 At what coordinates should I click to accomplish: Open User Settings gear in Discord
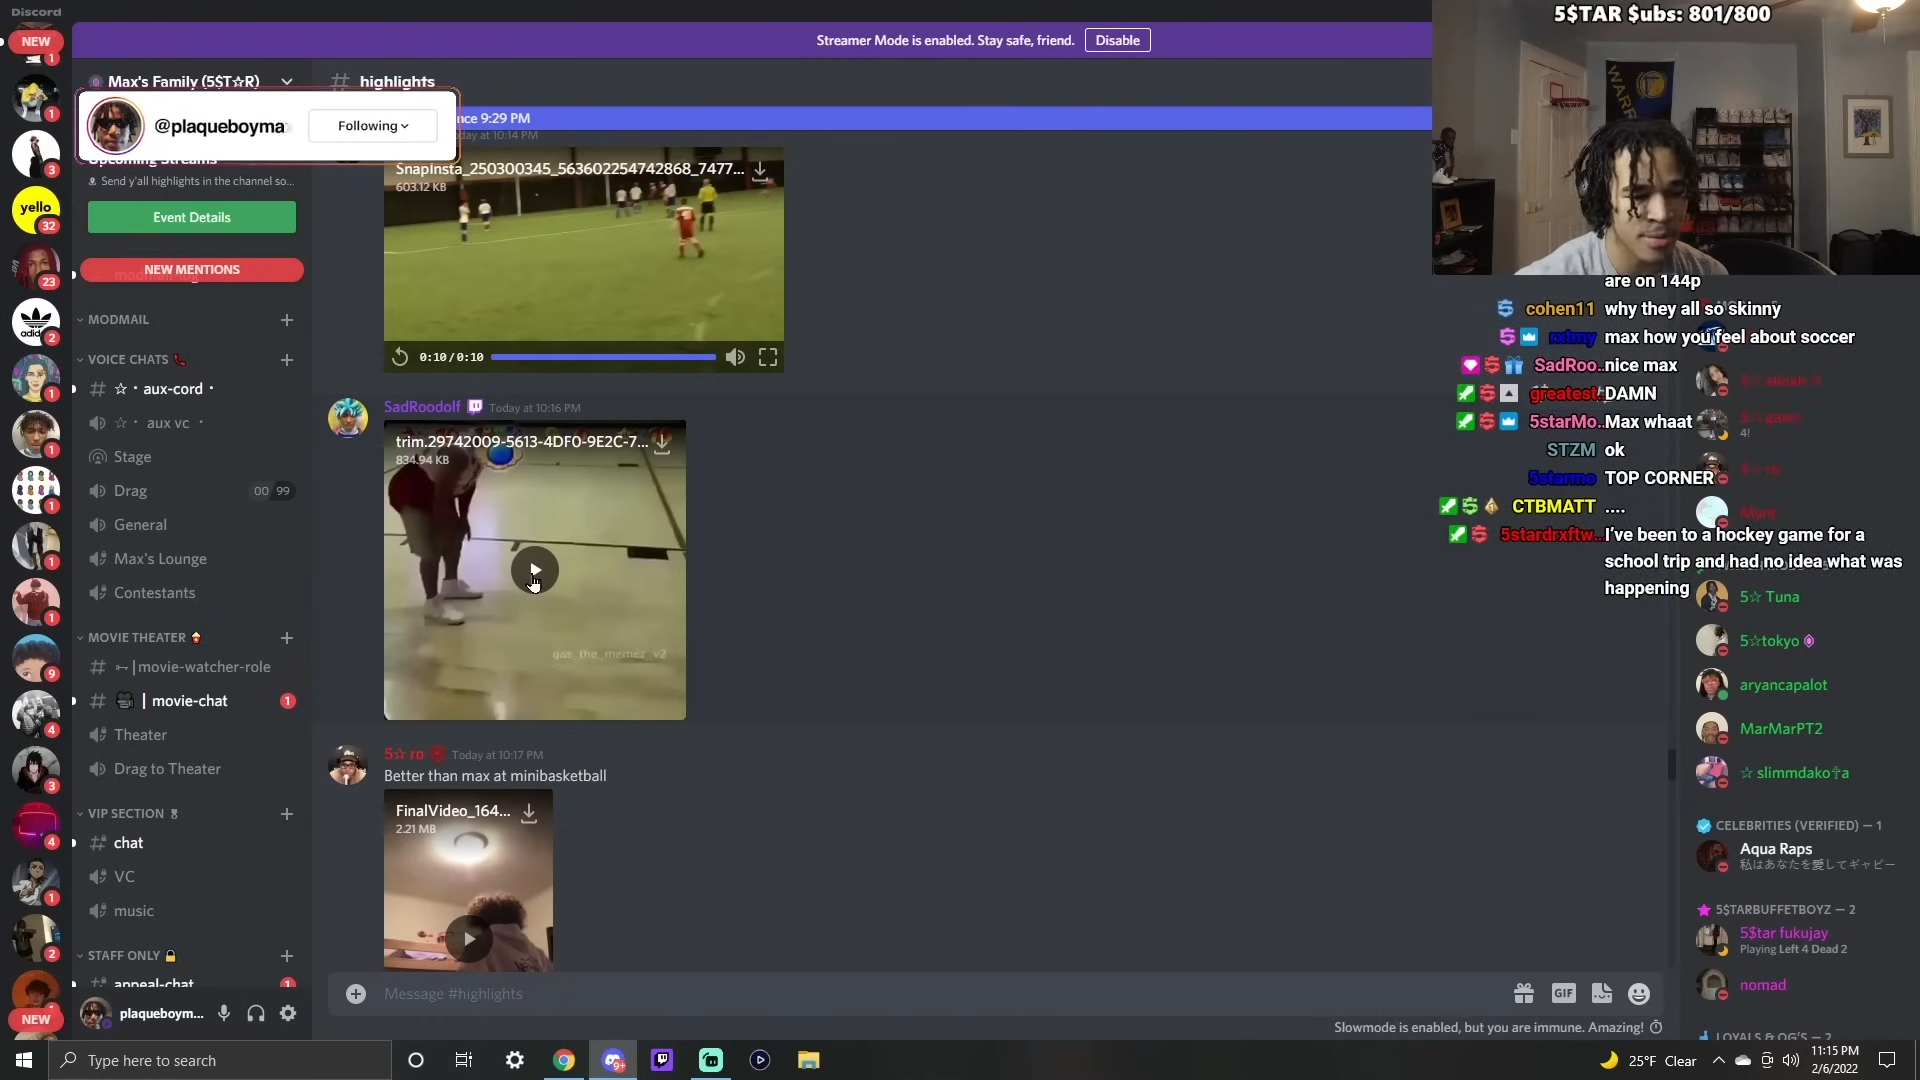click(x=288, y=1013)
